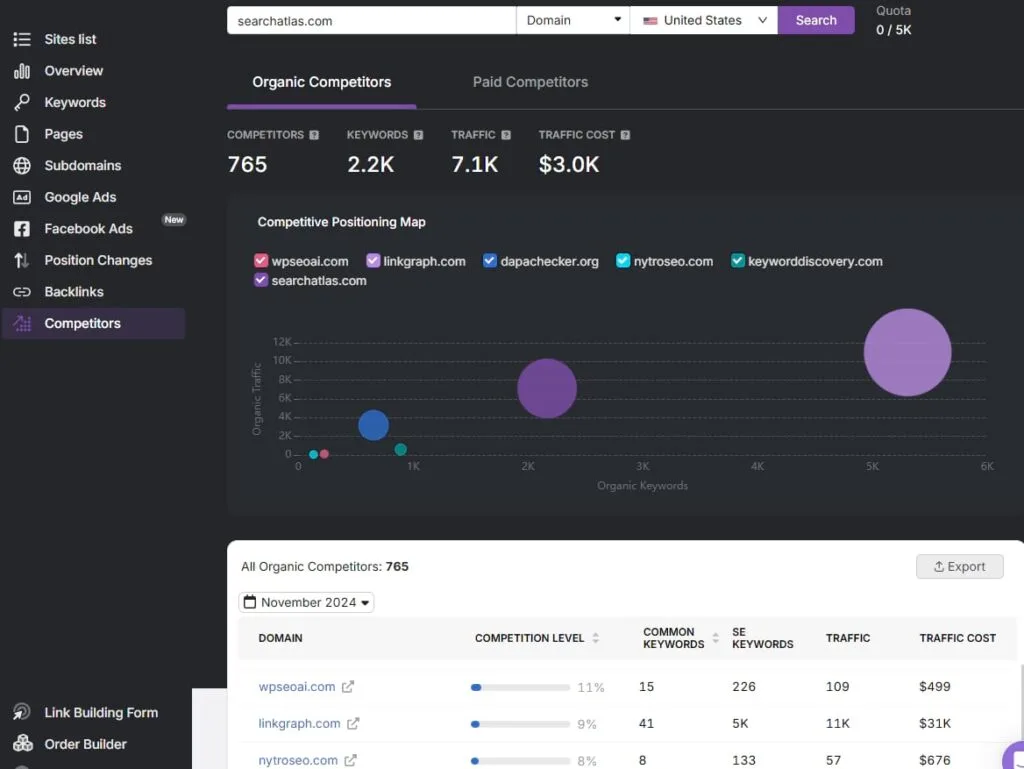Image resolution: width=1024 pixels, height=769 pixels.
Task: Open the United States country dropdown
Action: (x=703, y=20)
